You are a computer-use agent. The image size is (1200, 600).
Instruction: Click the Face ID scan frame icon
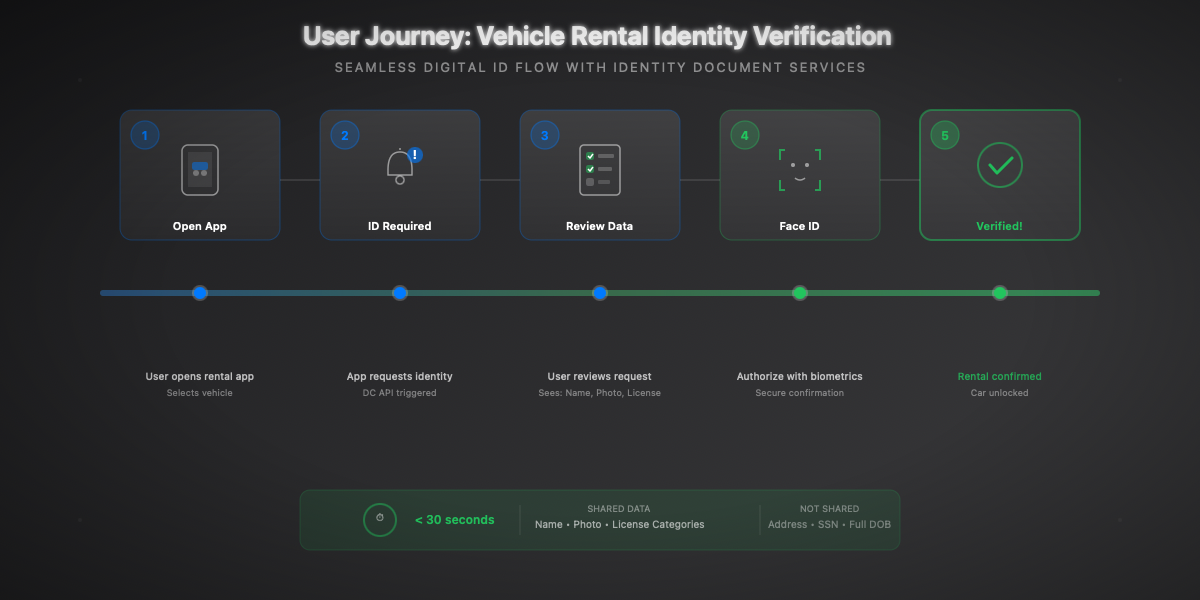(x=800, y=168)
